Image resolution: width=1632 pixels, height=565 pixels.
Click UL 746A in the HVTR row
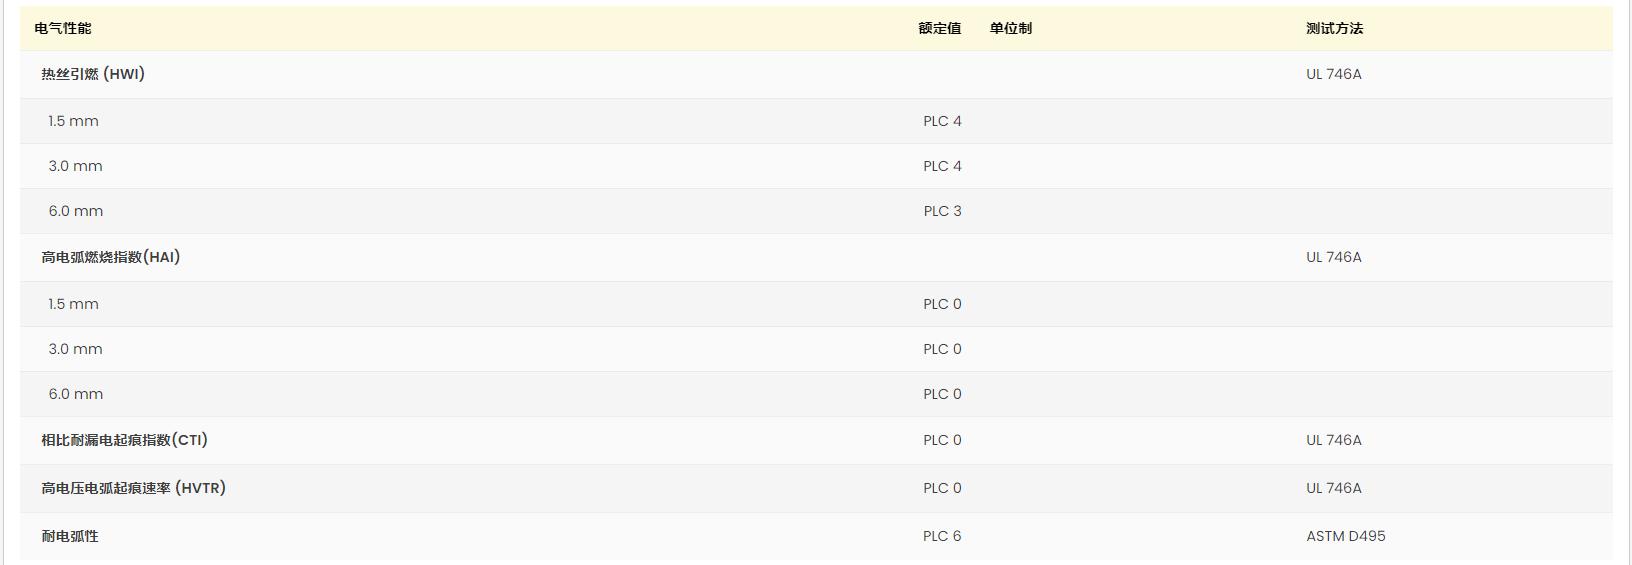(1333, 488)
